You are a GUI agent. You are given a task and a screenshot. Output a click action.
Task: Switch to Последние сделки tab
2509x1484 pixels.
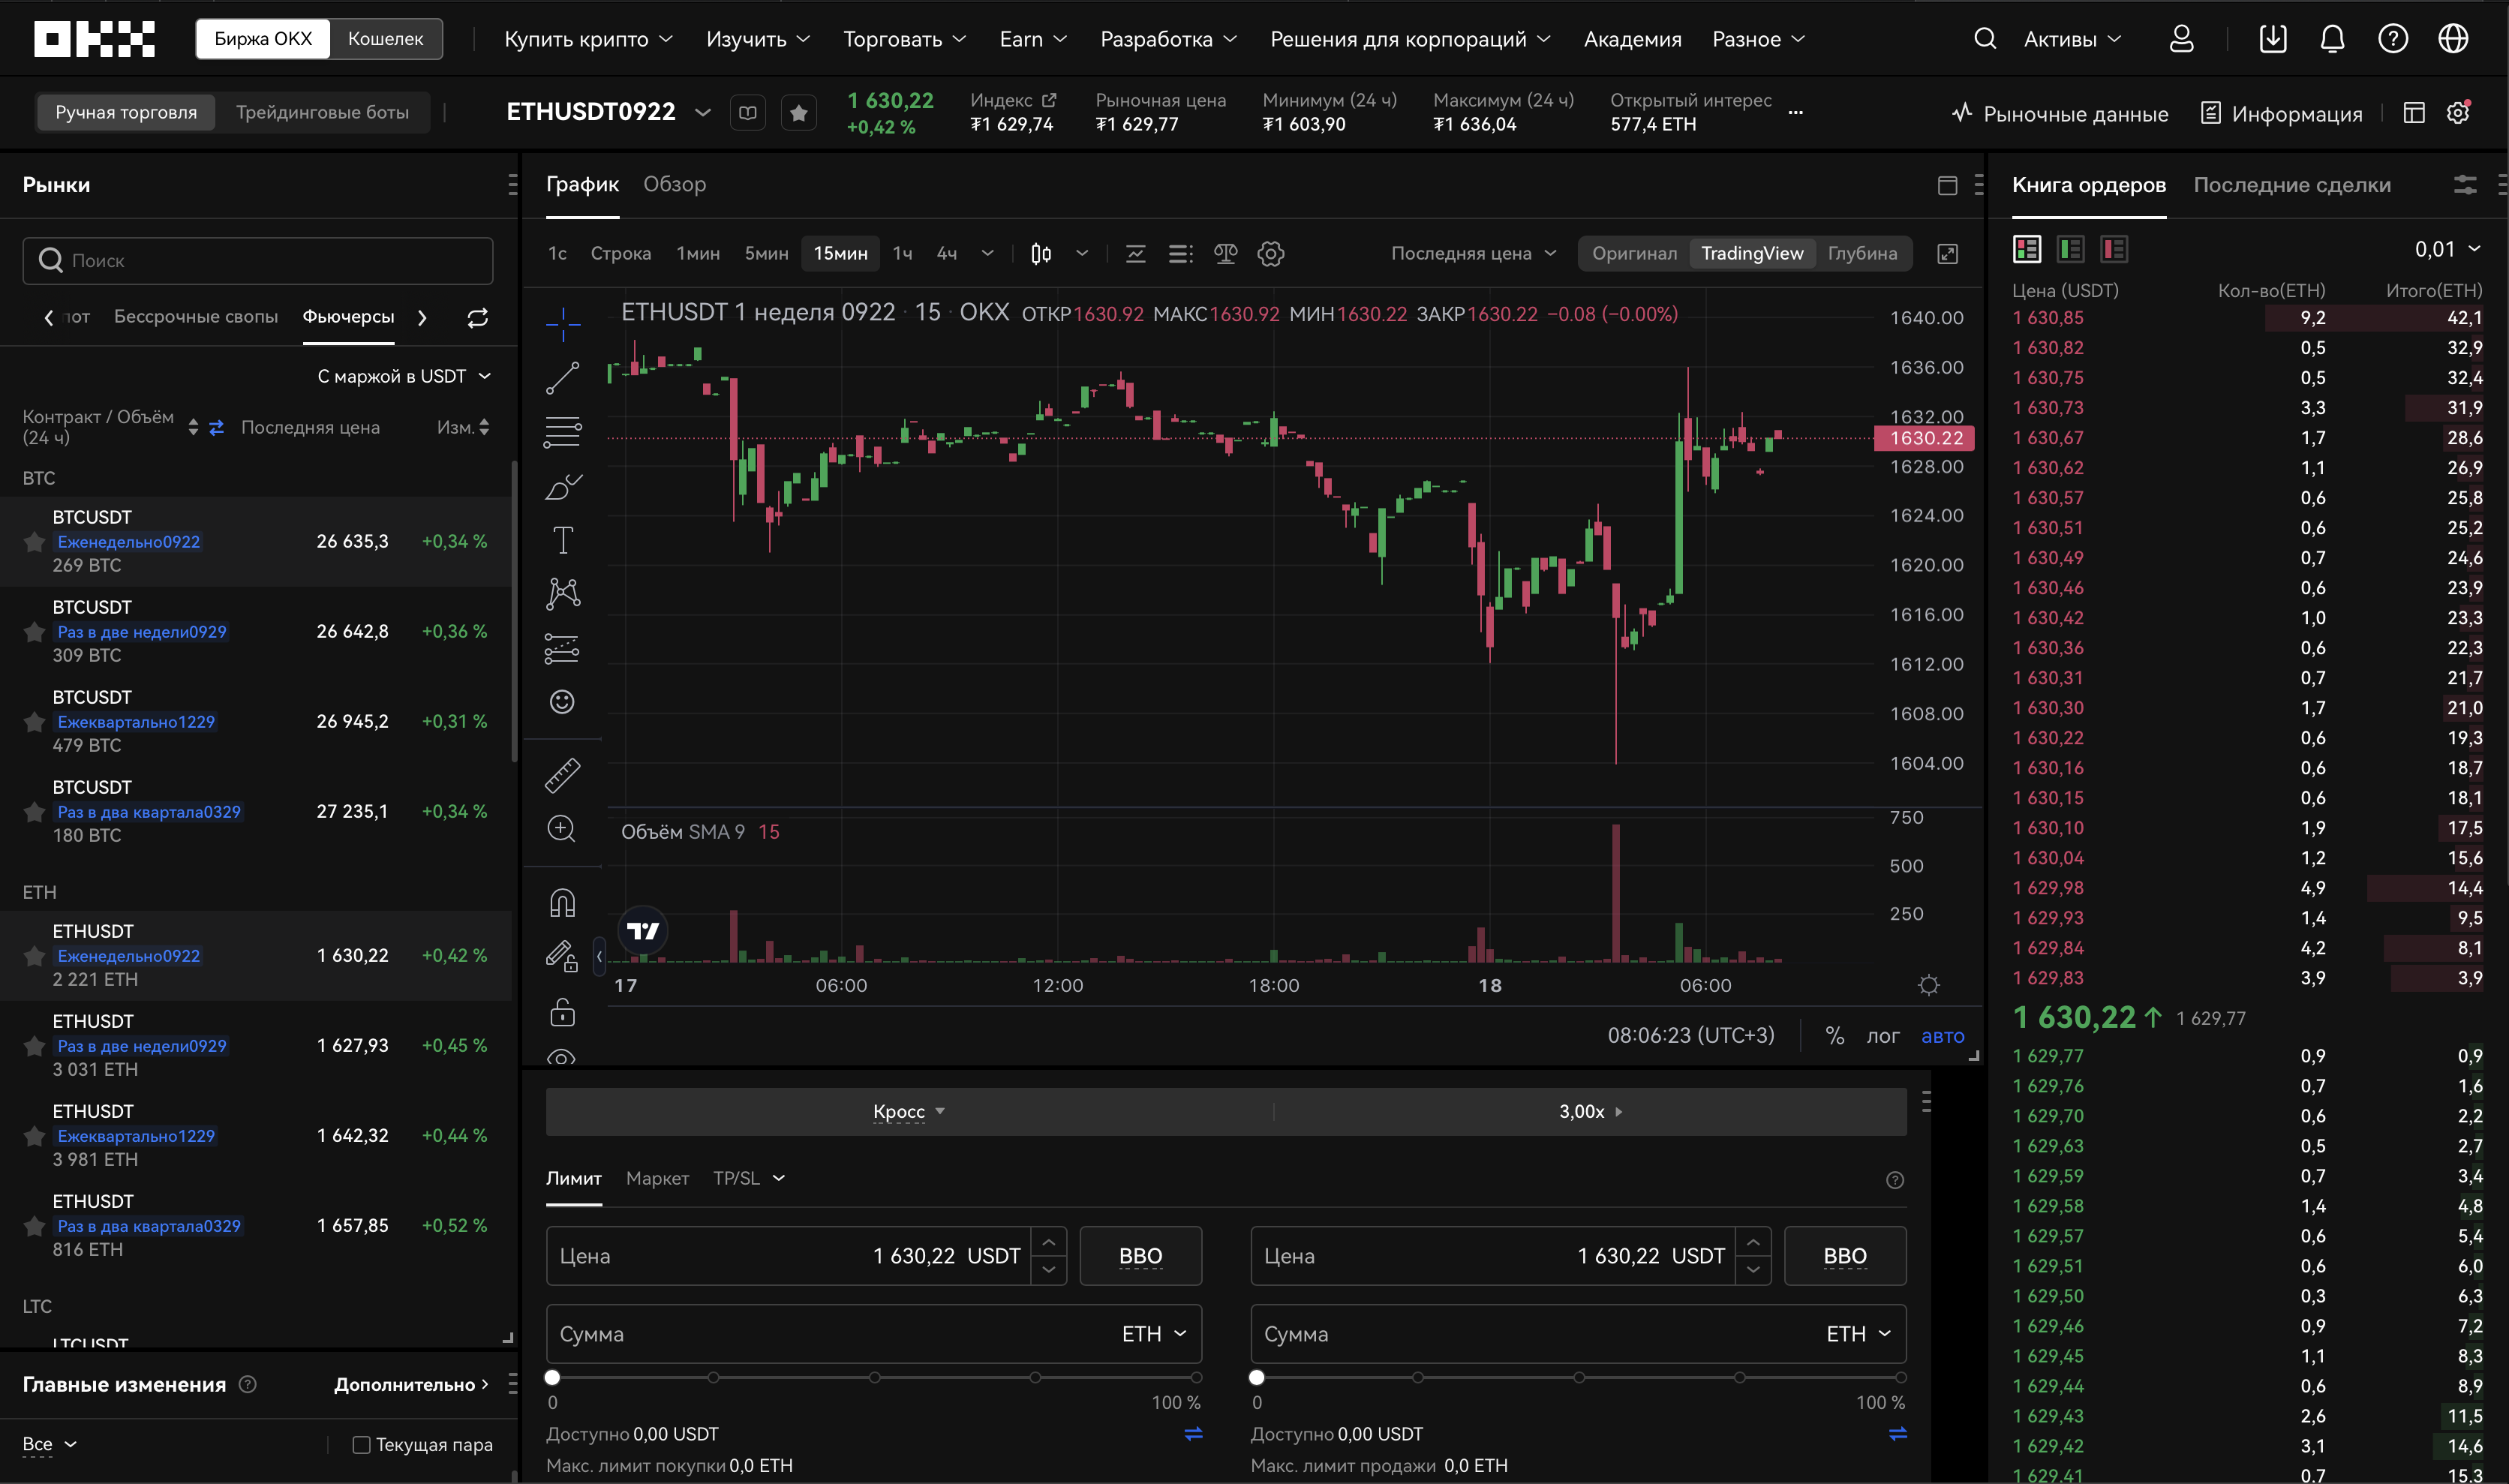(2291, 185)
